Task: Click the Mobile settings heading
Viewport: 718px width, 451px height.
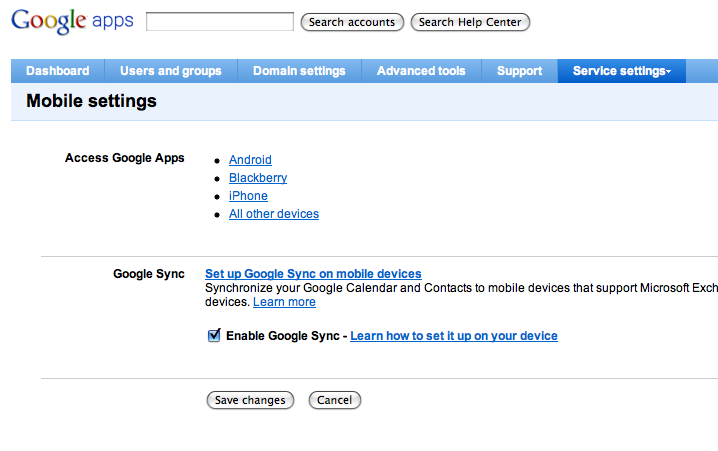Action: (x=92, y=101)
